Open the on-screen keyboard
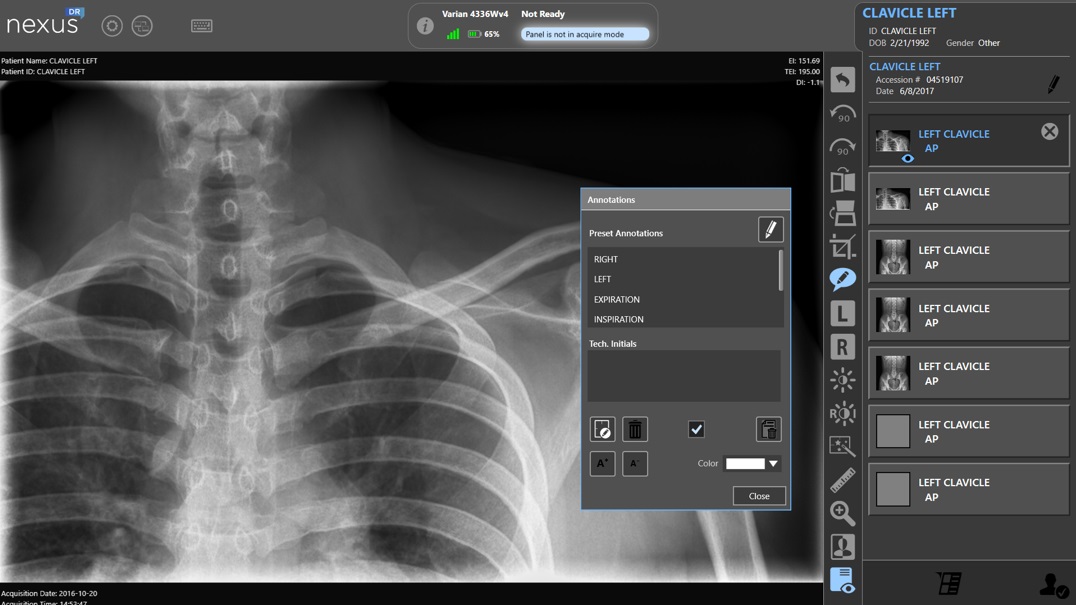Screen dimensions: 1076x605 (202, 26)
